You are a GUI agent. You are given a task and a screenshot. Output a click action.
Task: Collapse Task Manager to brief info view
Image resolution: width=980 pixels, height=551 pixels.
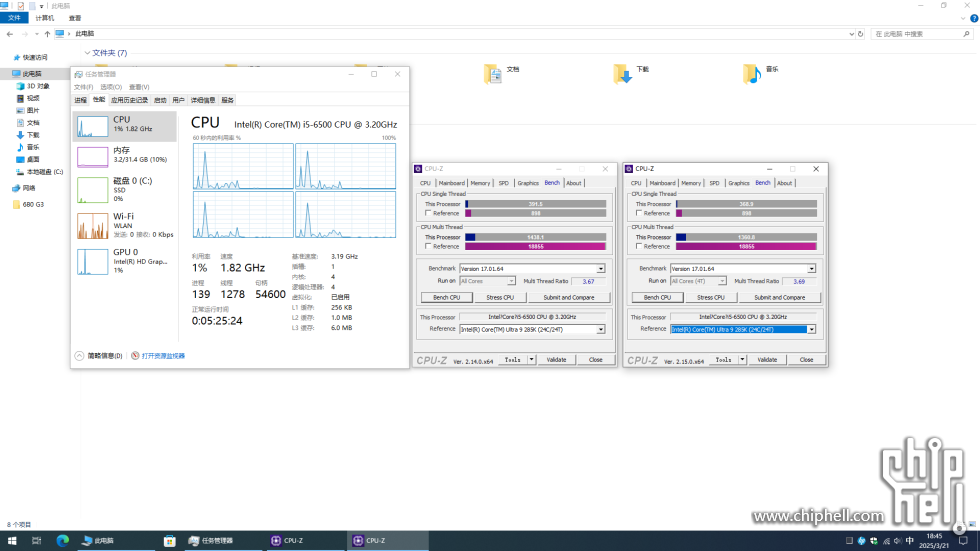pyautogui.click(x=99, y=356)
